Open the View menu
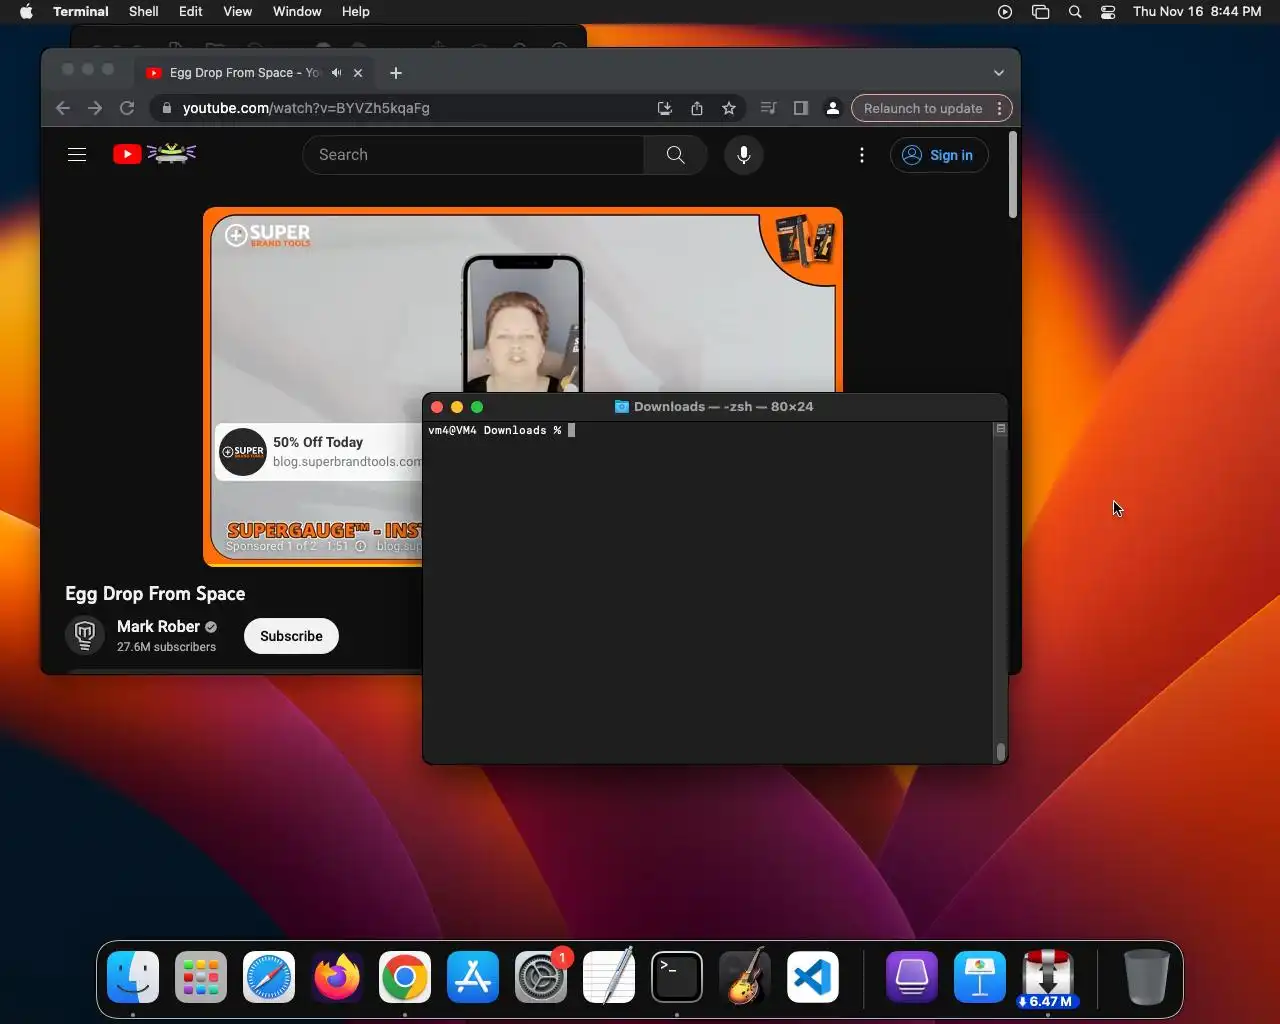The height and width of the screenshot is (1024, 1280). (237, 12)
